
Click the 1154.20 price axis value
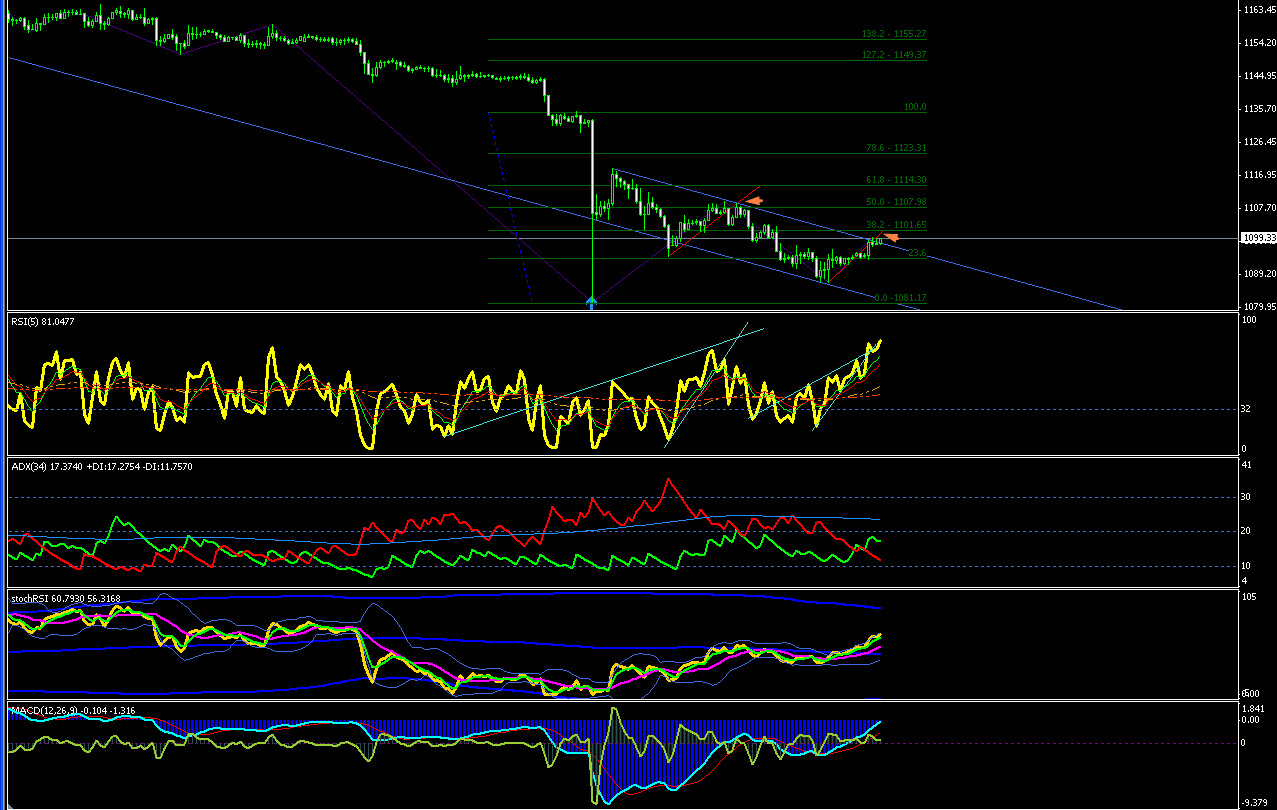coord(1258,43)
